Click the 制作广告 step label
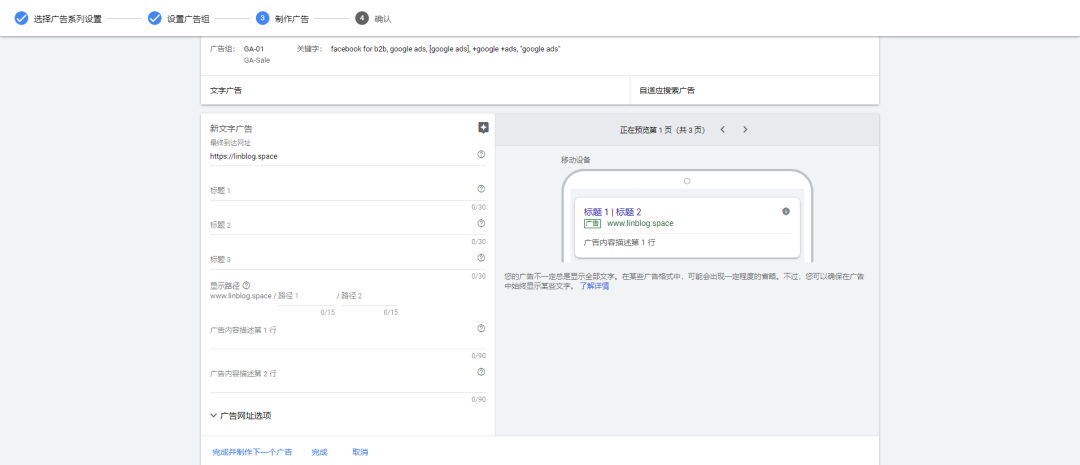This screenshot has width=1080, height=465. [x=291, y=19]
